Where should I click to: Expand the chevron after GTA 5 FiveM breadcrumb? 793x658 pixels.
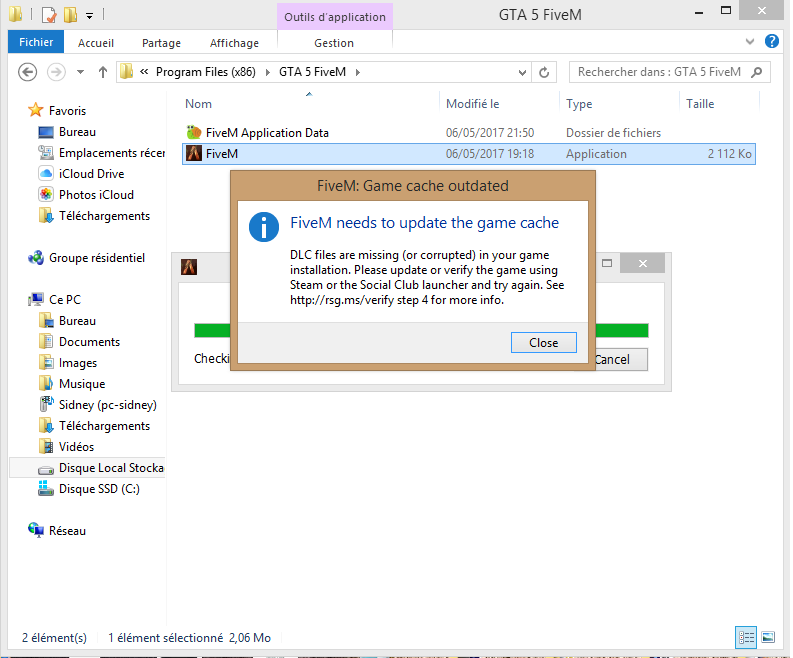click(358, 72)
